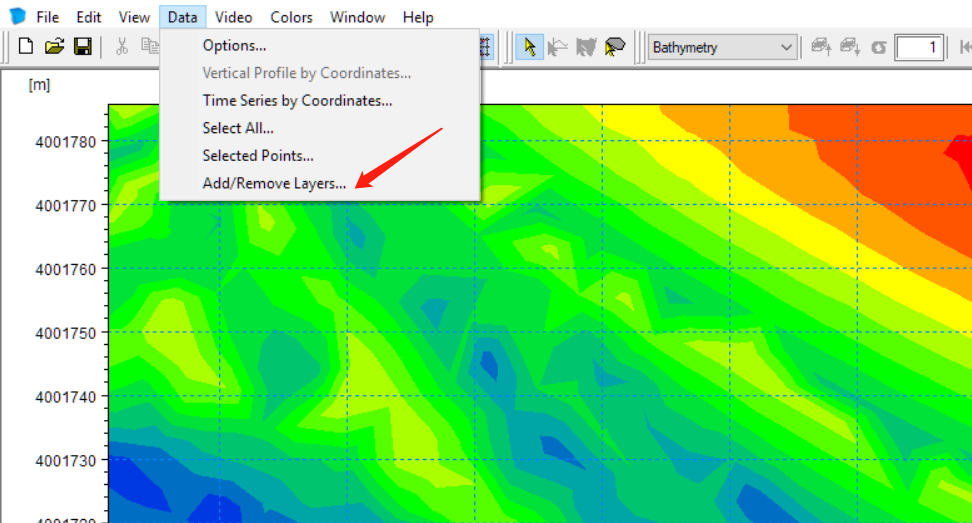The height and width of the screenshot is (523, 972).
Task: Click y-axis label 4001740
Action: 66,397
